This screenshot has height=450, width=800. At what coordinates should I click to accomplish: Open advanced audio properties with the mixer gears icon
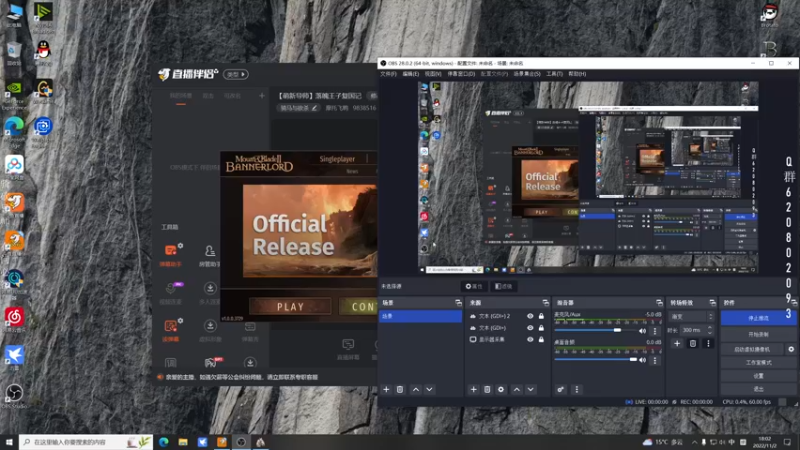tap(561, 389)
